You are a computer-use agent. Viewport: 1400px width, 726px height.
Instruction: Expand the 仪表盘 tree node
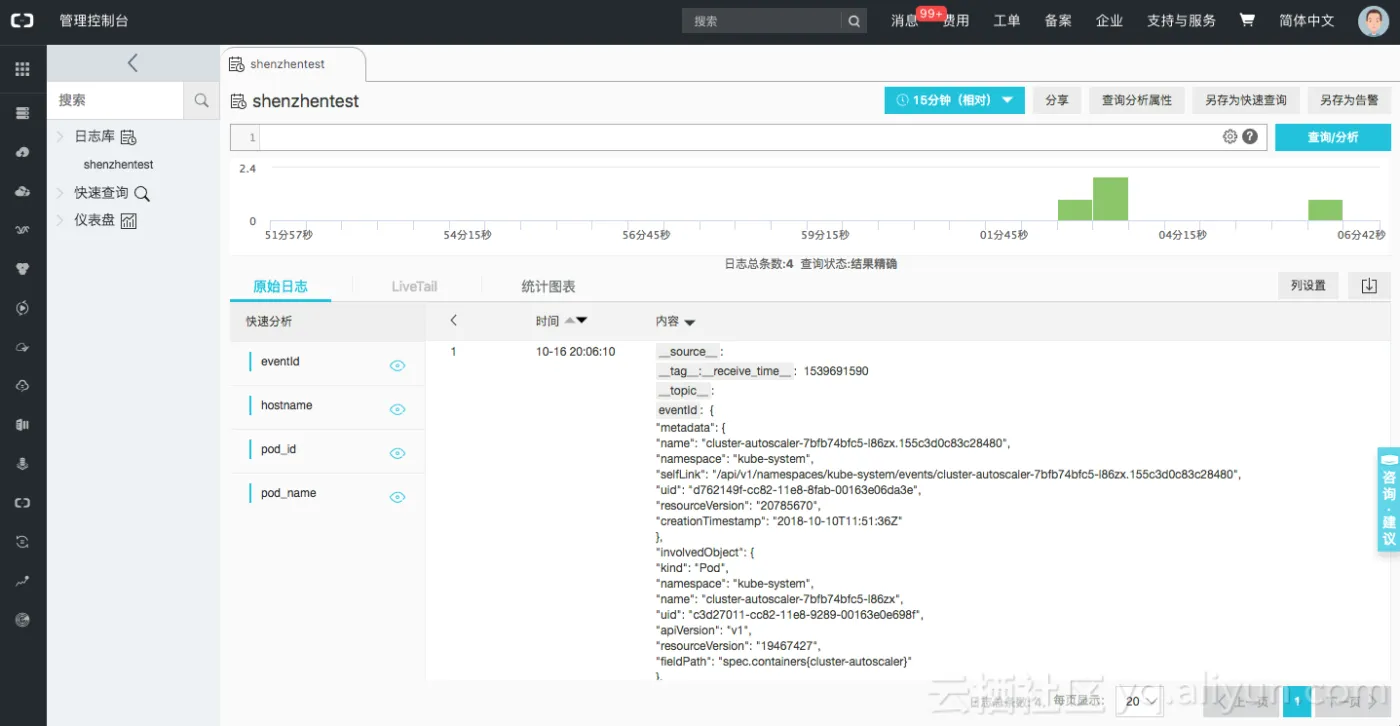pyautogui.click(x=60, y=220)
